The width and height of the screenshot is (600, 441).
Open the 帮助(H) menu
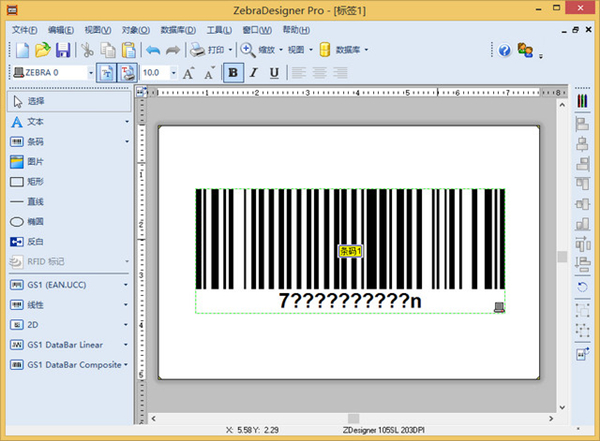[296, 30]
